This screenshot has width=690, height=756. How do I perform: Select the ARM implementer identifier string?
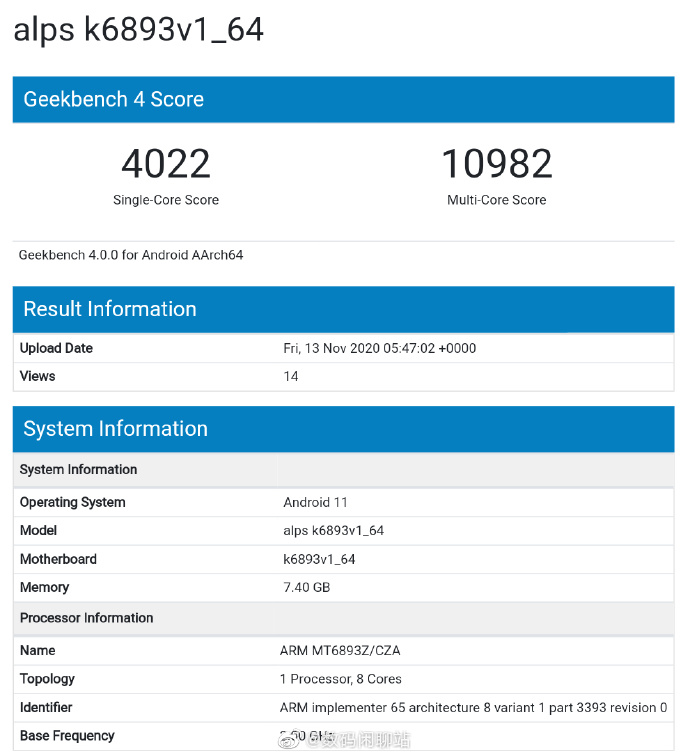coord(474,707)
